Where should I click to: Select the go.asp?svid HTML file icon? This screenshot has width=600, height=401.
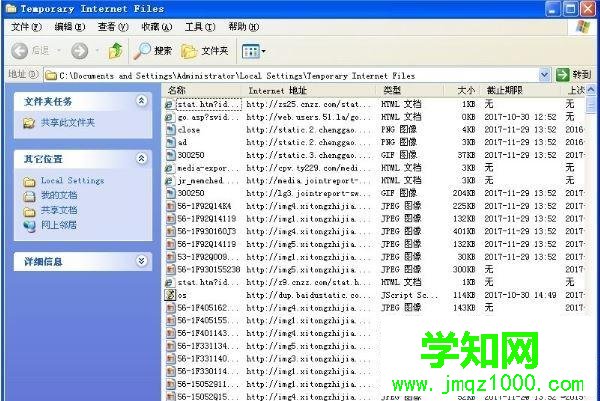point(169,117)
